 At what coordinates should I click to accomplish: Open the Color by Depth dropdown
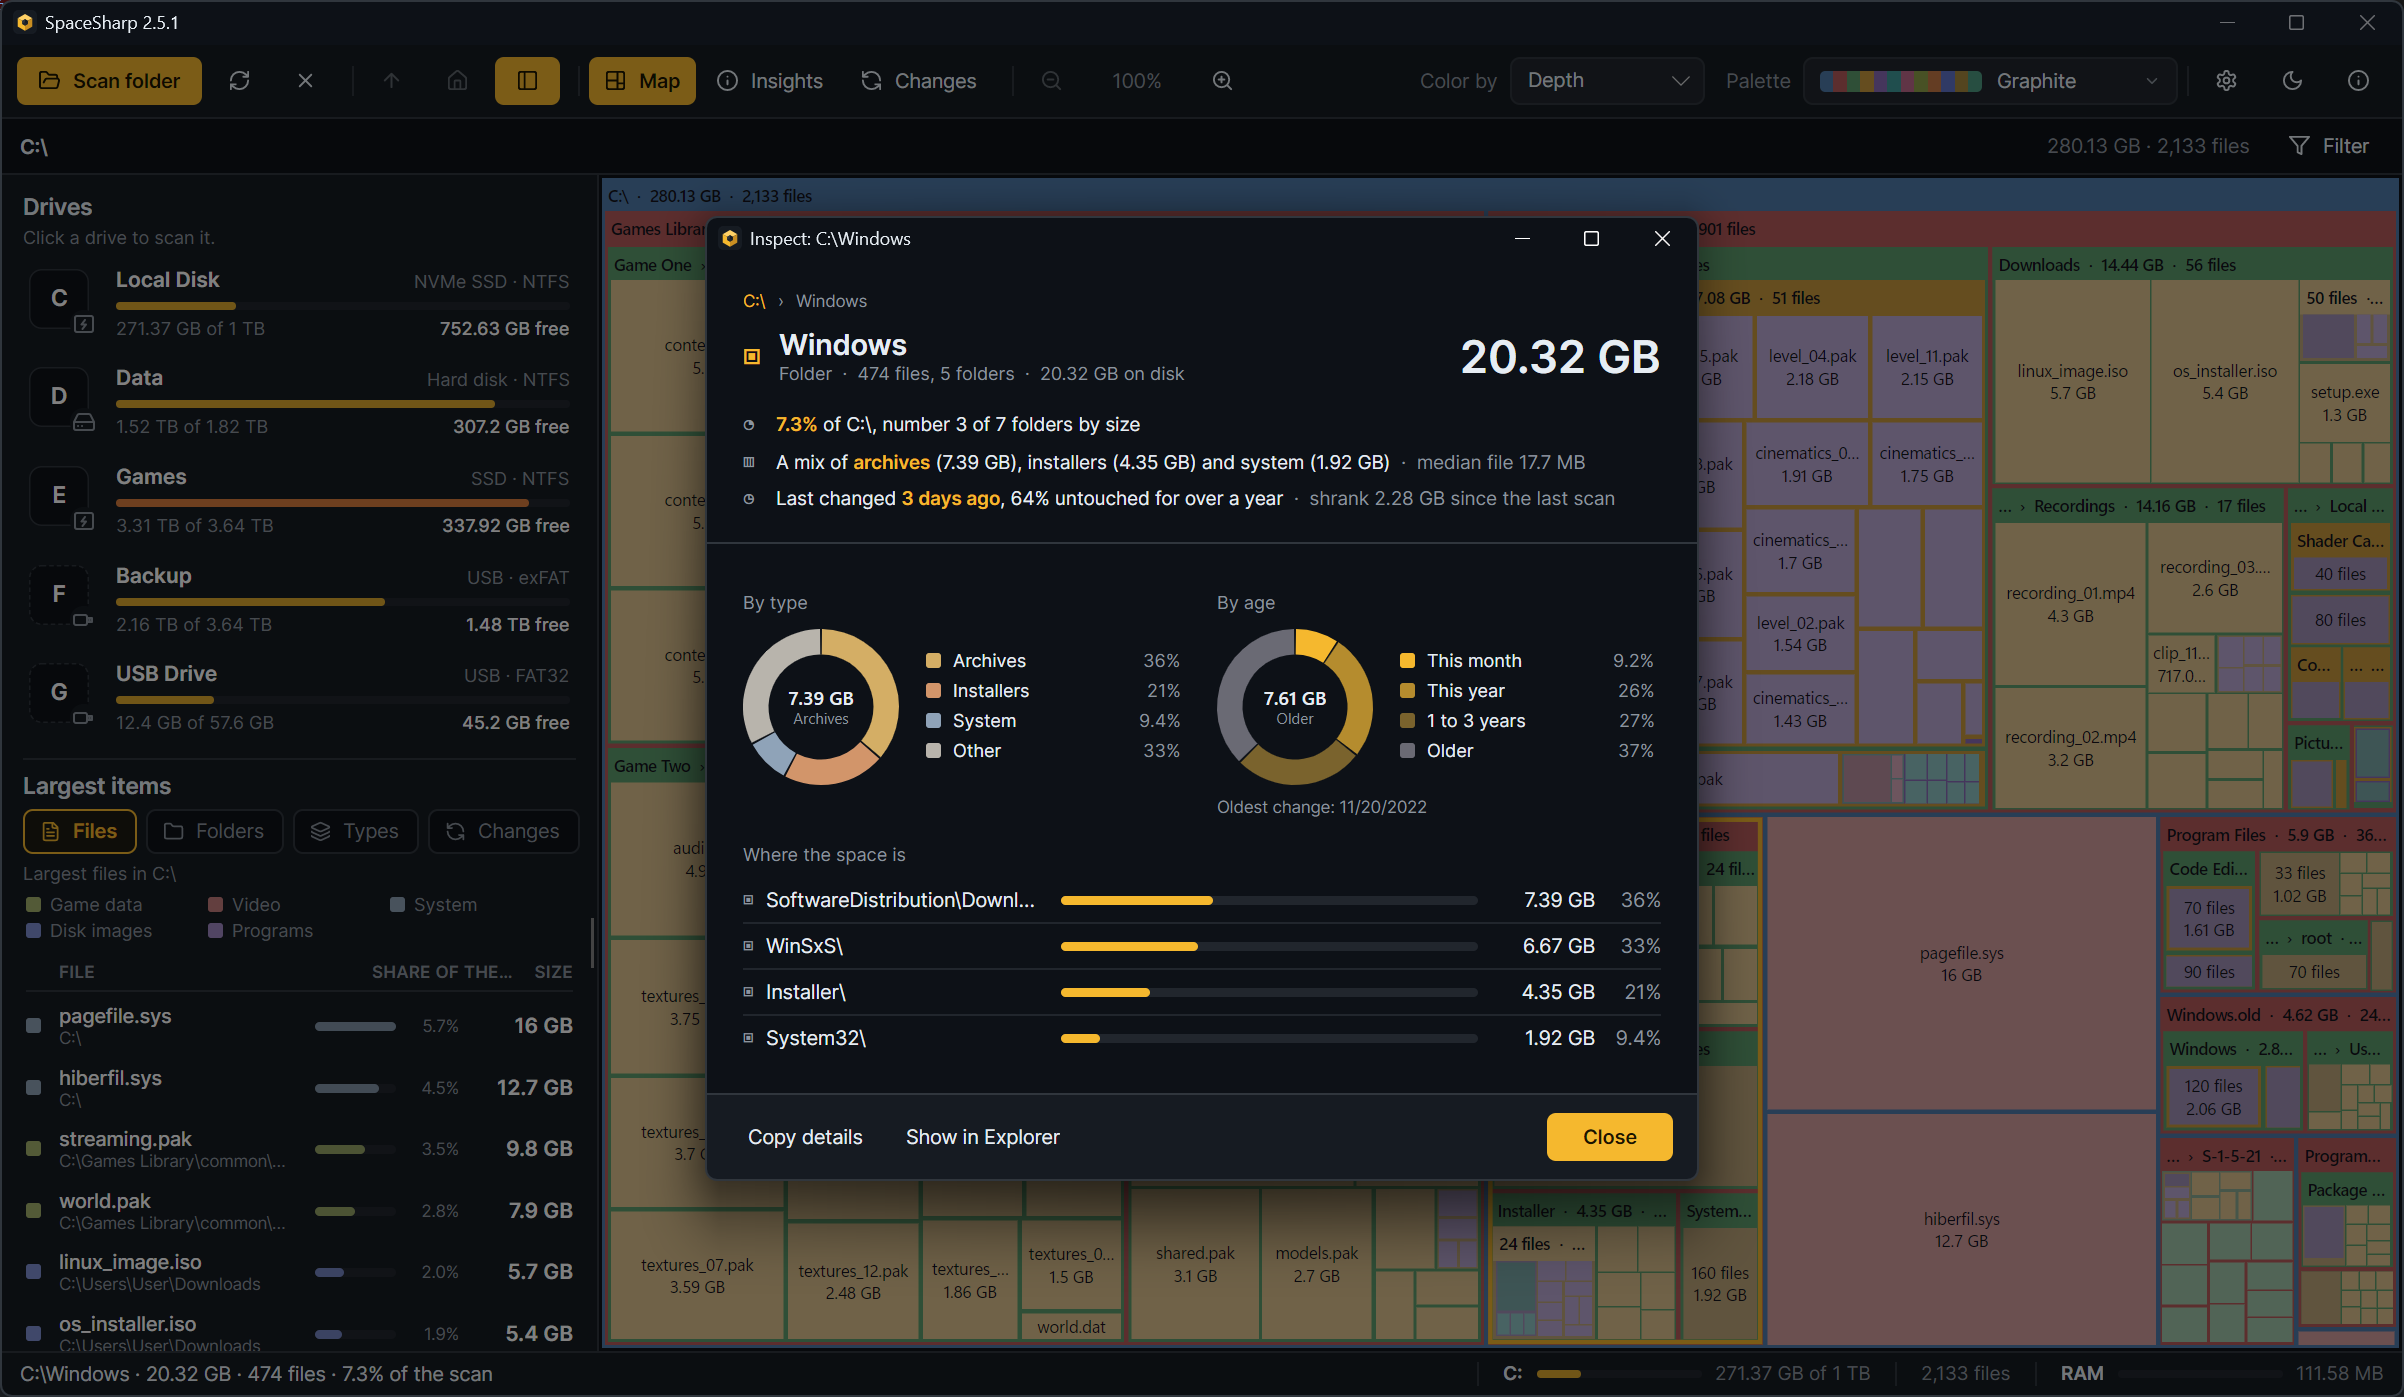[1607, 81]
